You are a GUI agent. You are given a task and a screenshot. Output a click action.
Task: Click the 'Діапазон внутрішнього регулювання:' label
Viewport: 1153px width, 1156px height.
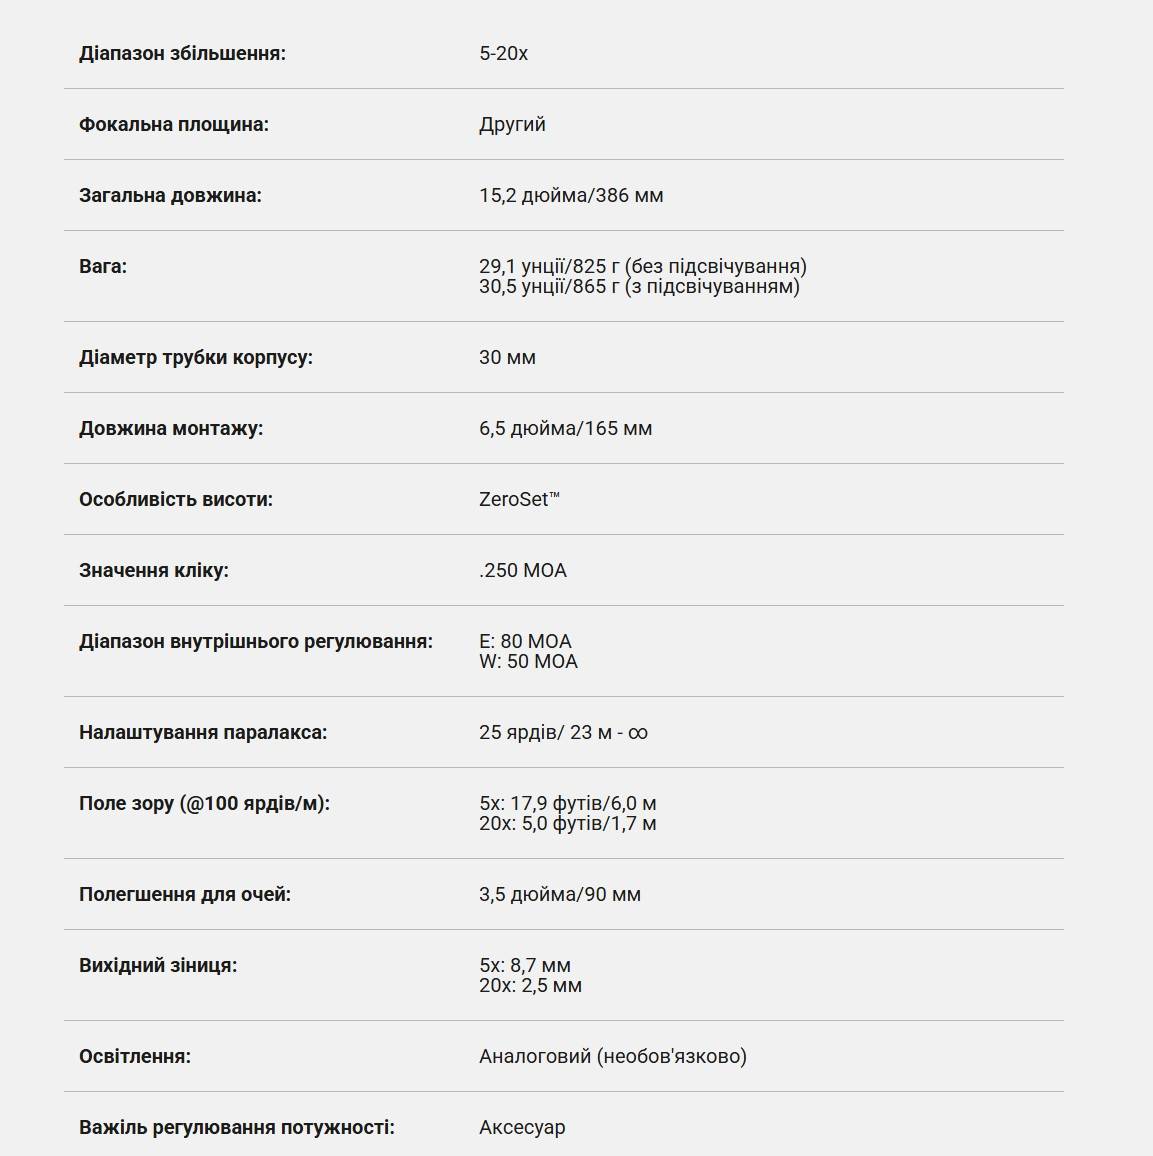(x=256, y=642)
